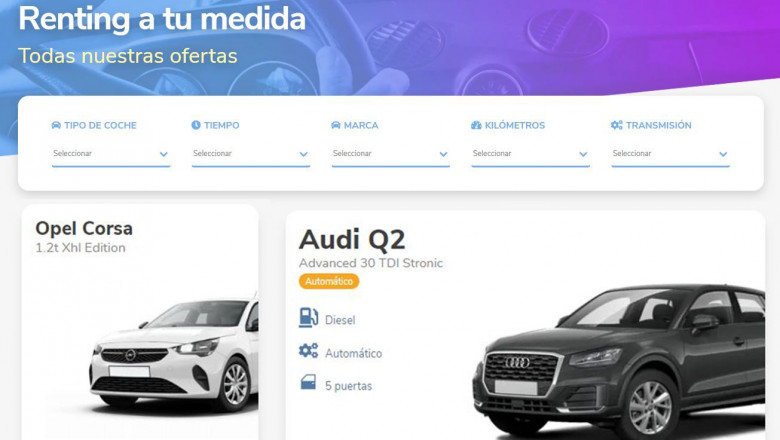Viewport: 780px width, 440px height.
Task: Open the Marca dropdown list
Action: point(390,154)
